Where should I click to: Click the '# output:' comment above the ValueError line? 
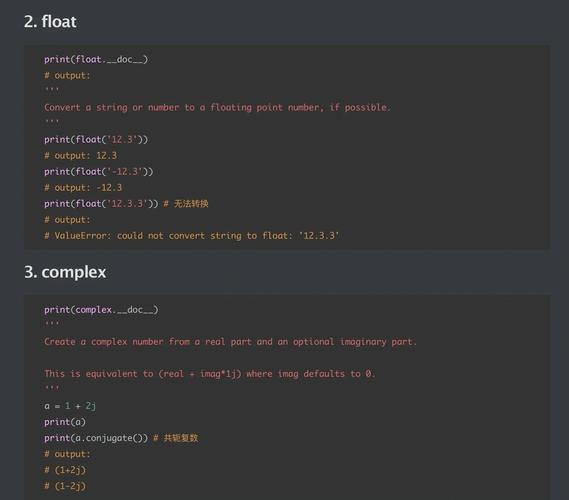[67, 220]
